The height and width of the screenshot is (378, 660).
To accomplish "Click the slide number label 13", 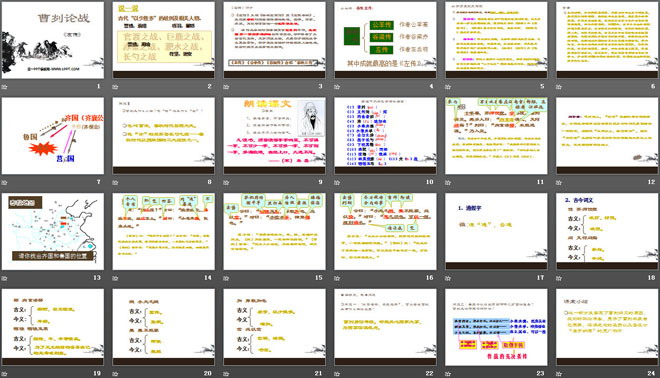I will [97, 278].
